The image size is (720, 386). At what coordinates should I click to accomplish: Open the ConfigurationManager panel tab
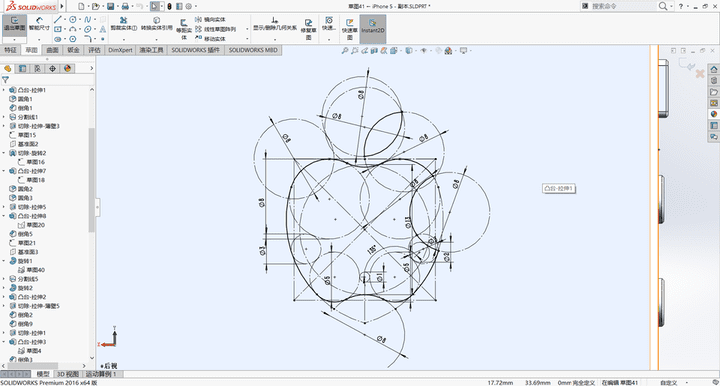coord(38,68)
